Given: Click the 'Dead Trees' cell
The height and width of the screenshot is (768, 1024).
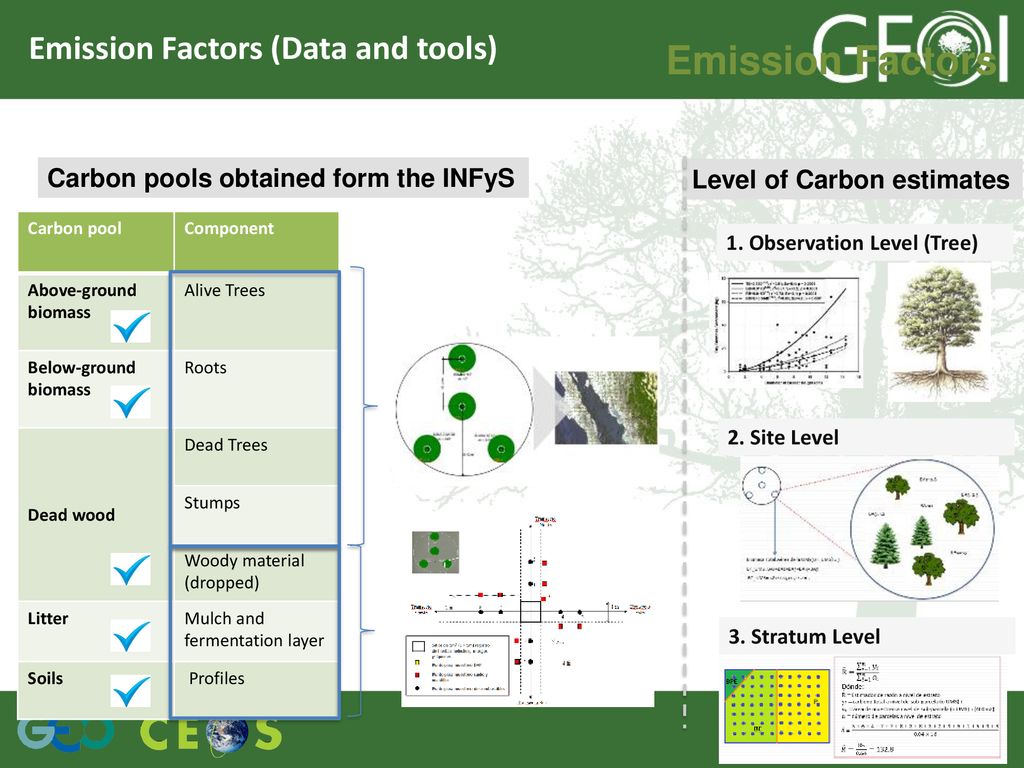Looking at the screenshot, I should (255, 456).
